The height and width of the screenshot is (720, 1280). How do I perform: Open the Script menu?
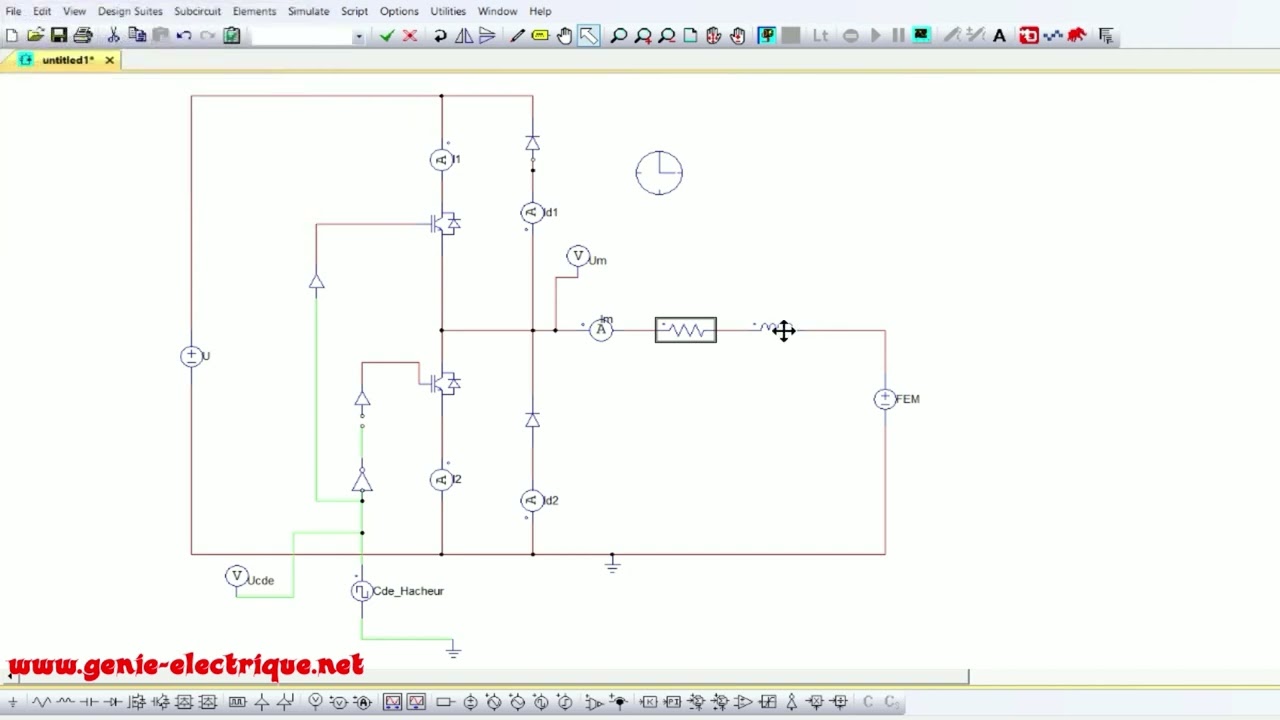354,11
